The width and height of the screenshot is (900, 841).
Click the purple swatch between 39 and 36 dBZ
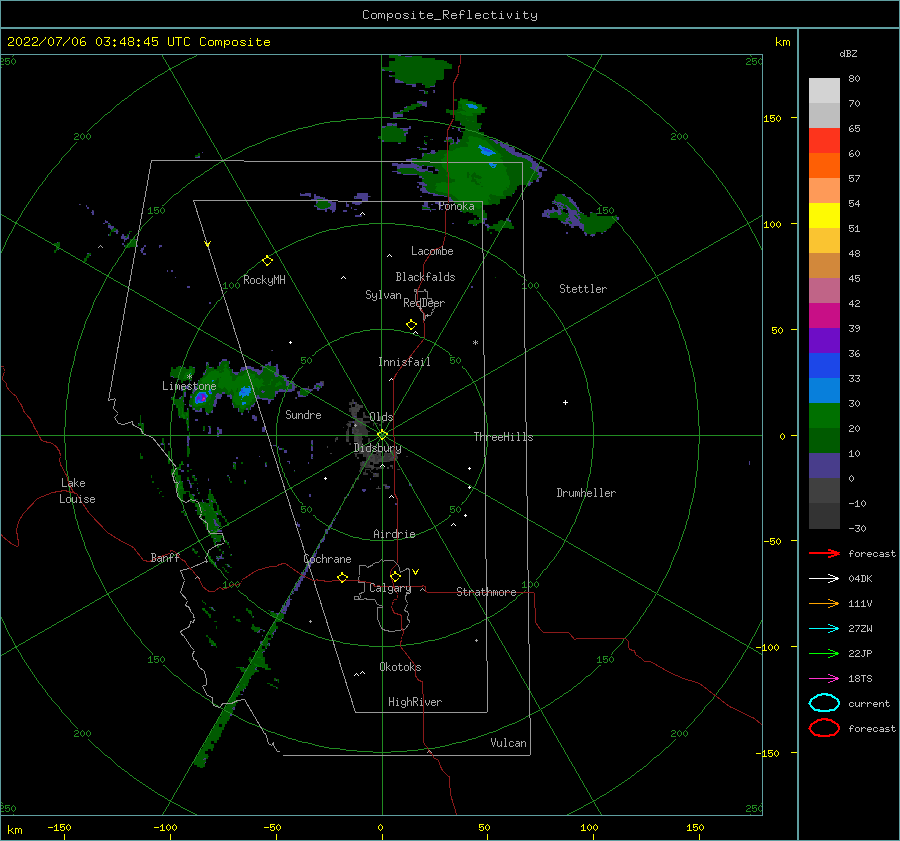tap(824, 340)
